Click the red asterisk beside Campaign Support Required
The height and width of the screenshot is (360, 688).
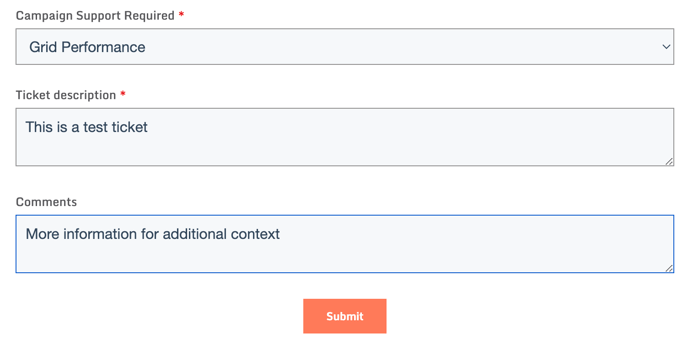click(181, 14)
